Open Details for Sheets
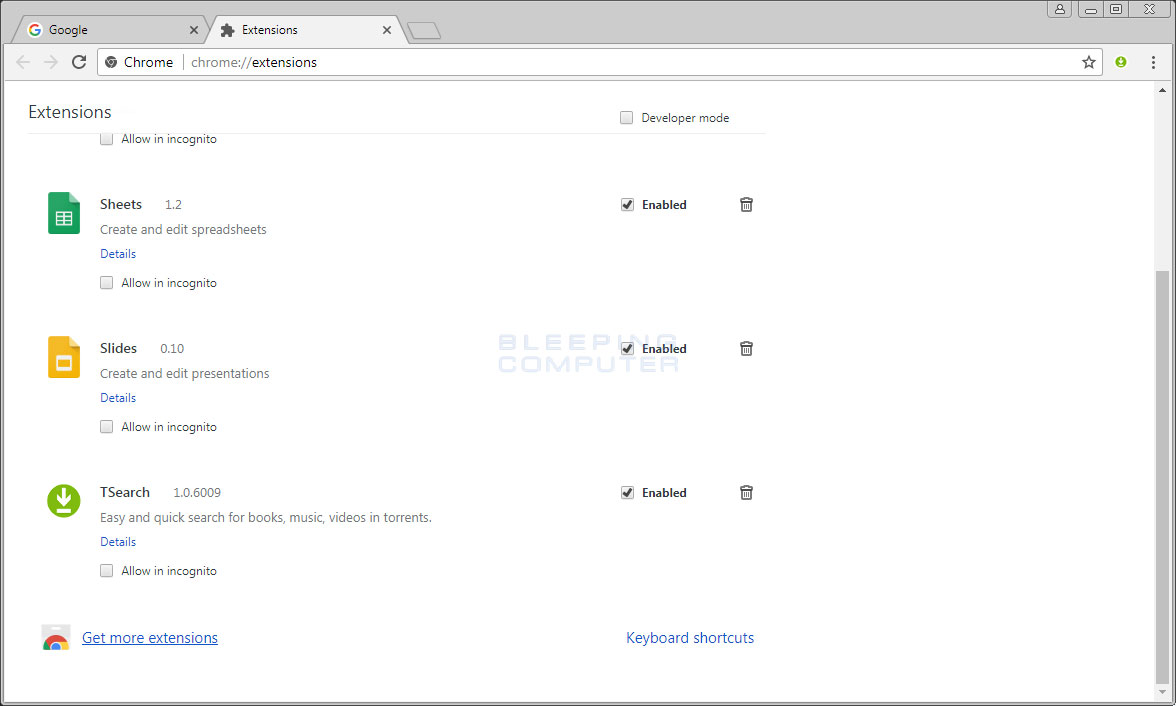Viewport: 1176px width, 706px height. (x=118, y=254)
